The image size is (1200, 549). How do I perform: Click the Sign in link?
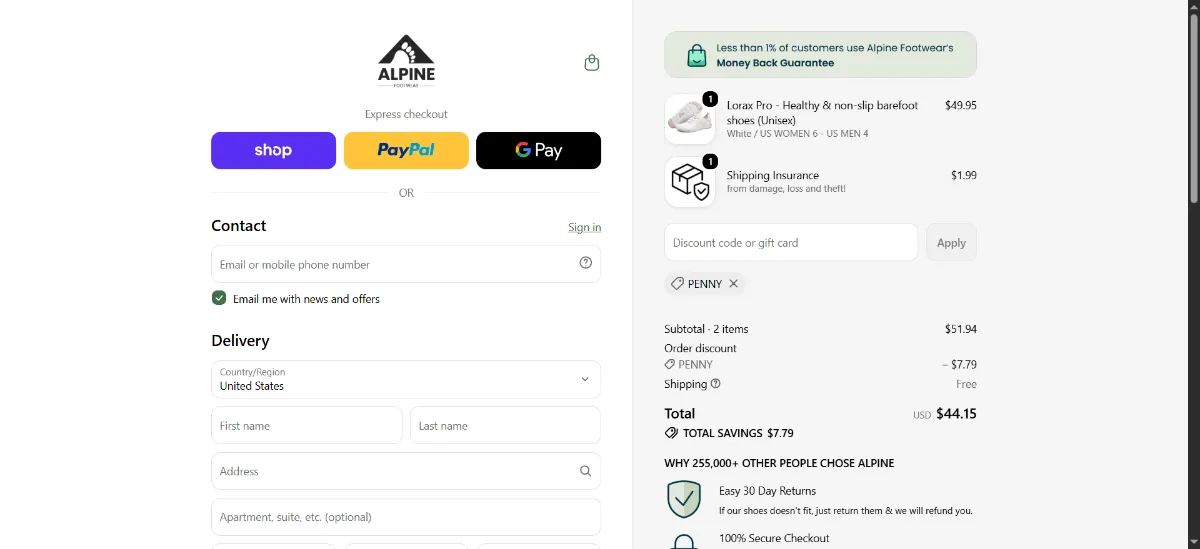[x=584, y=227]
